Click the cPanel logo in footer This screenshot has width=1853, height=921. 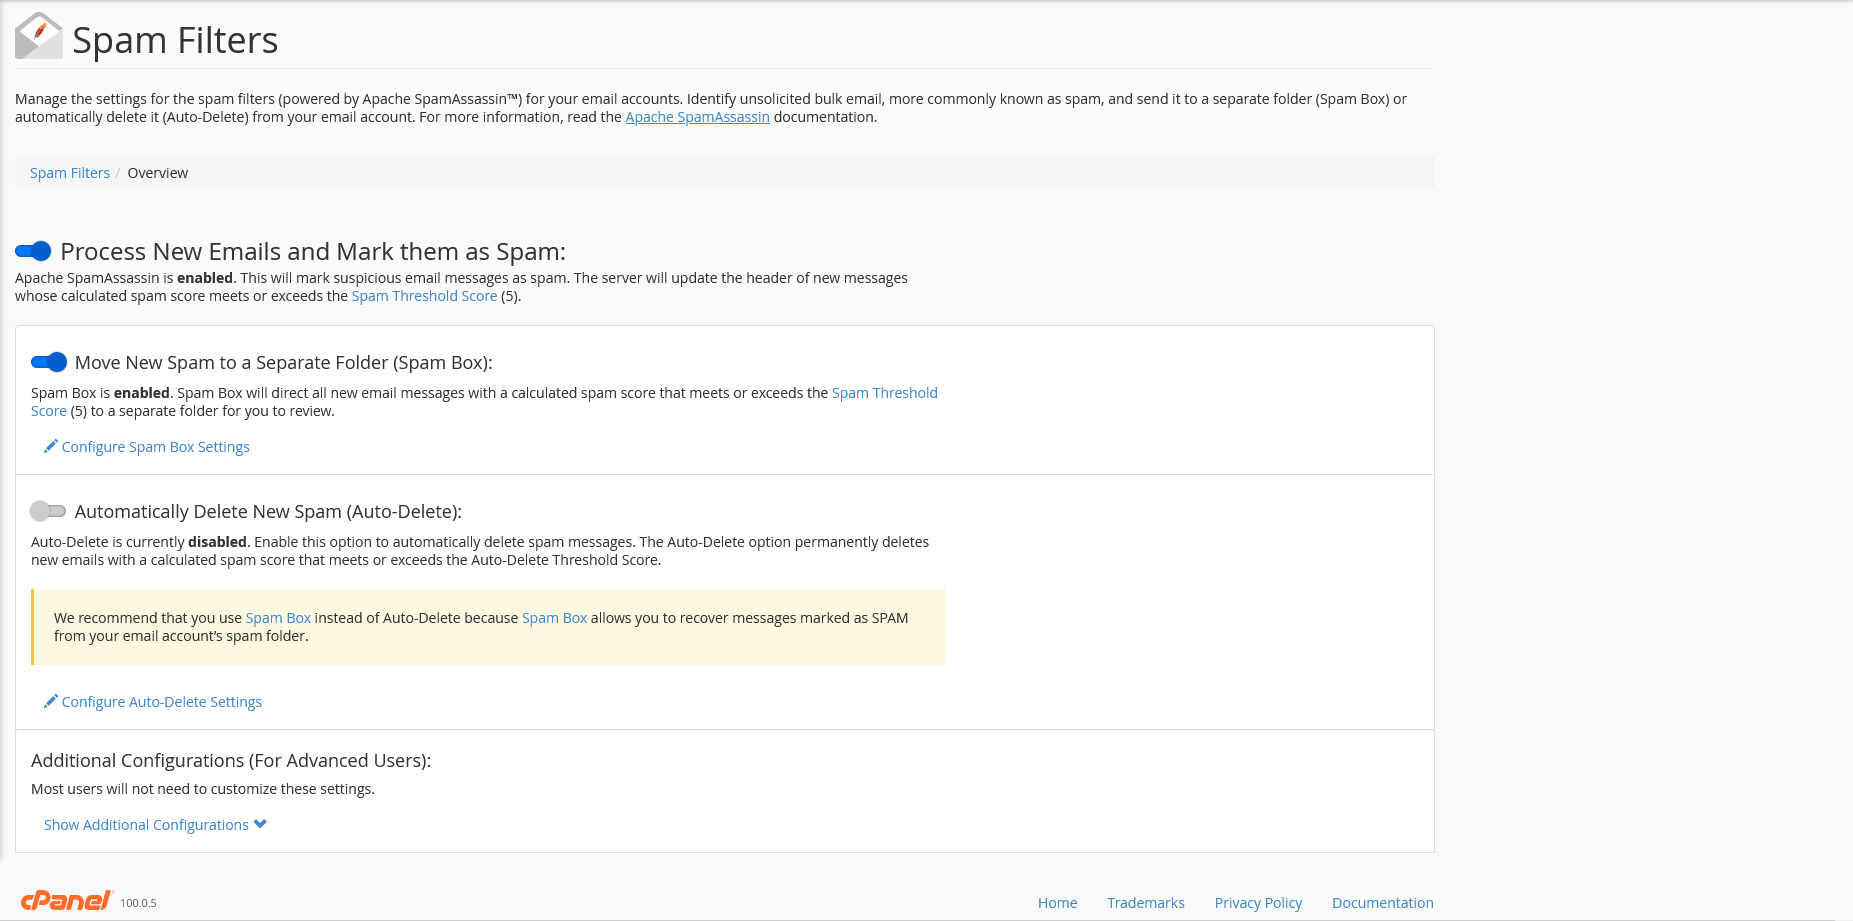(67, 900)
